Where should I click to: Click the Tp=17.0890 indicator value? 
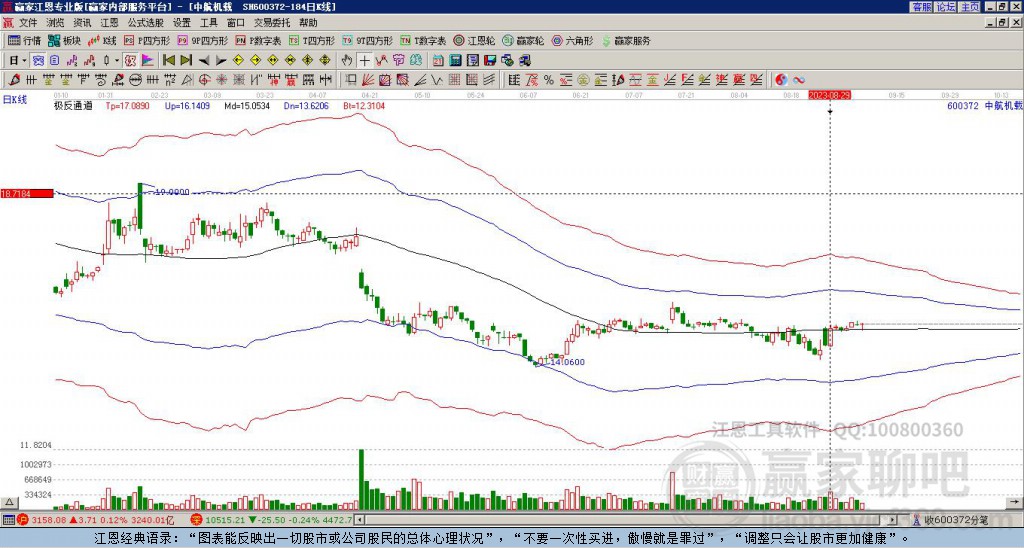(128, 105)
